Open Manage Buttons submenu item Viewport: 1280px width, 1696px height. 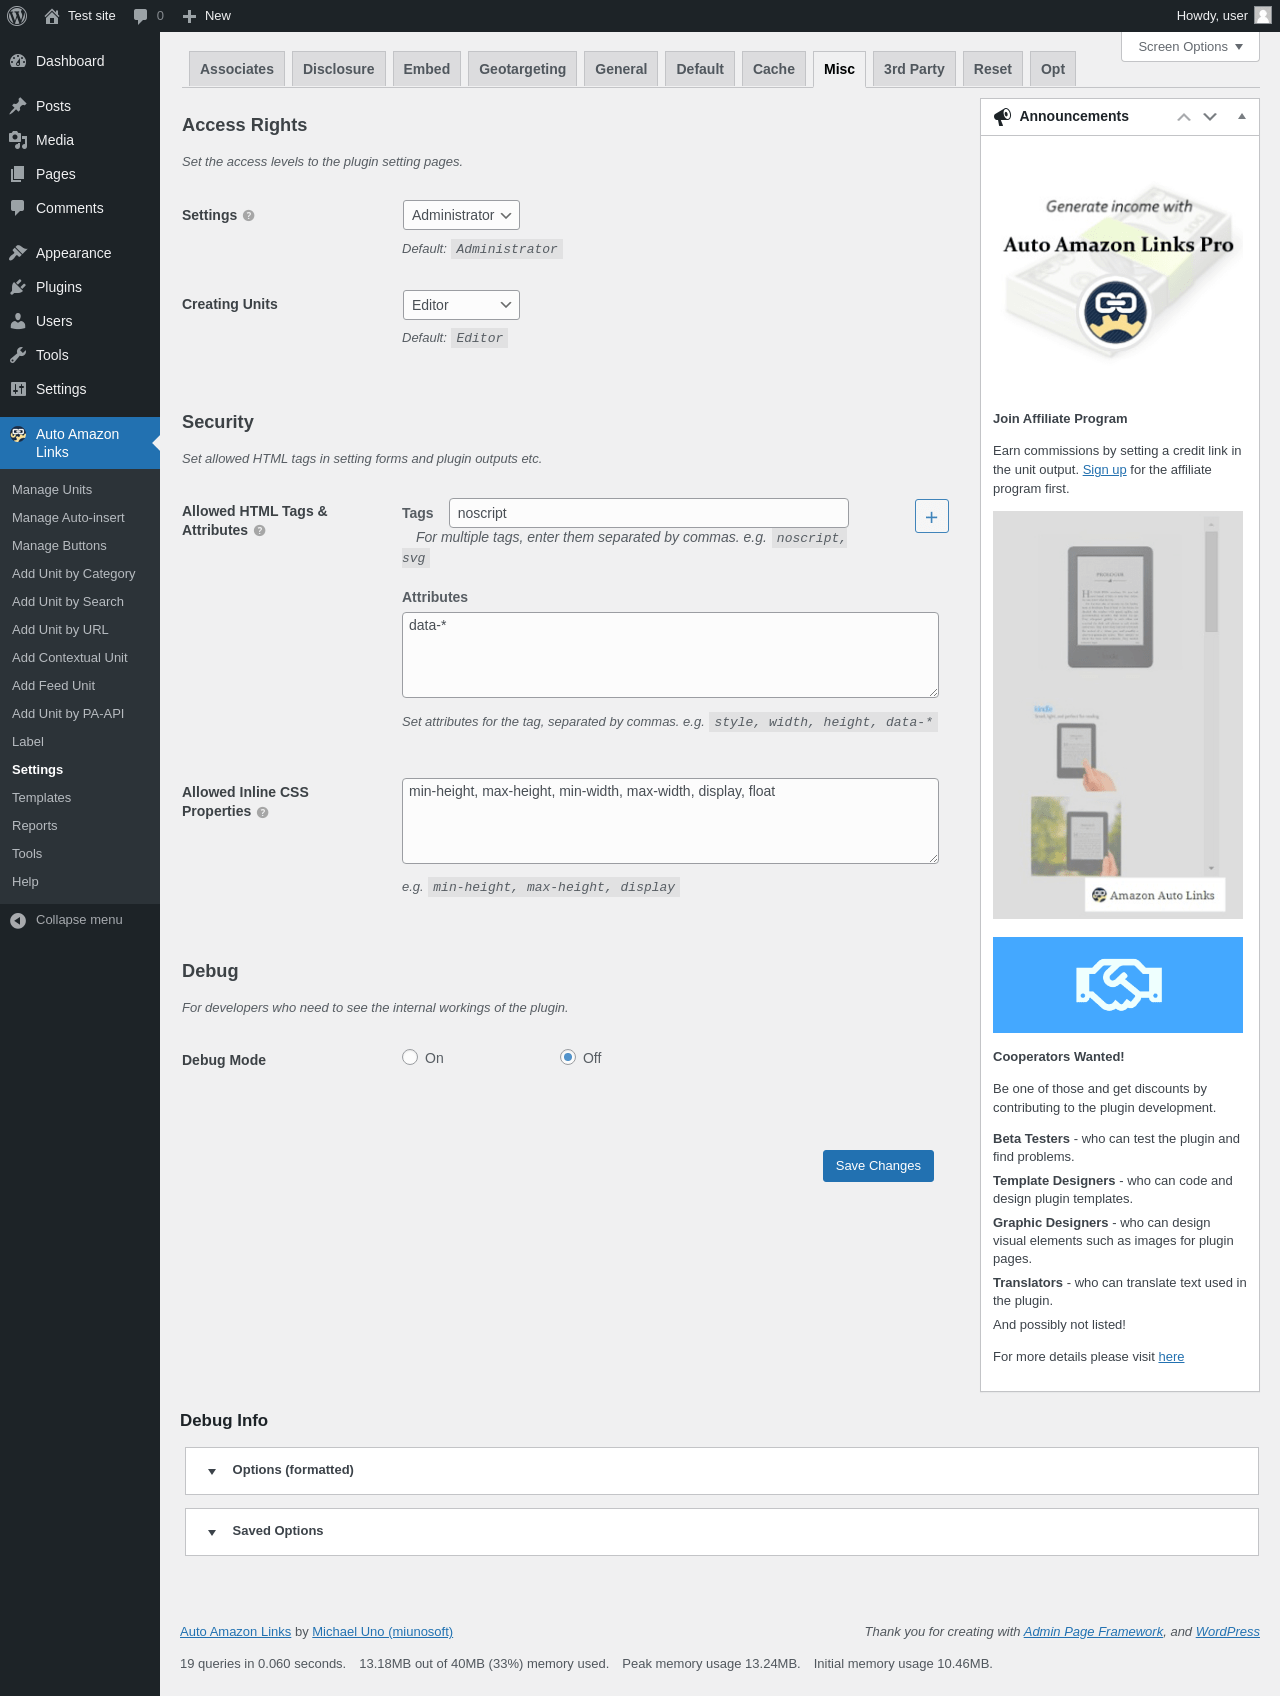(59, 546)
